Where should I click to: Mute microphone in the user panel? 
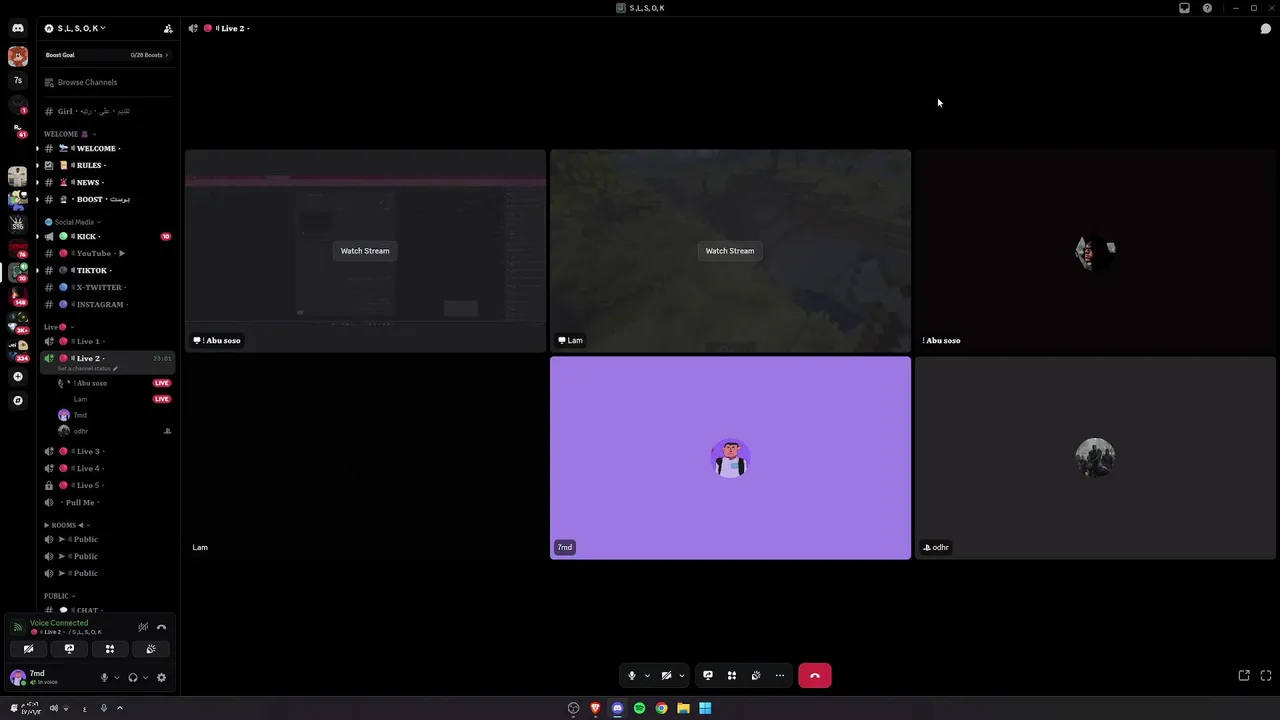pyautogui.click(x=104, y=678)
